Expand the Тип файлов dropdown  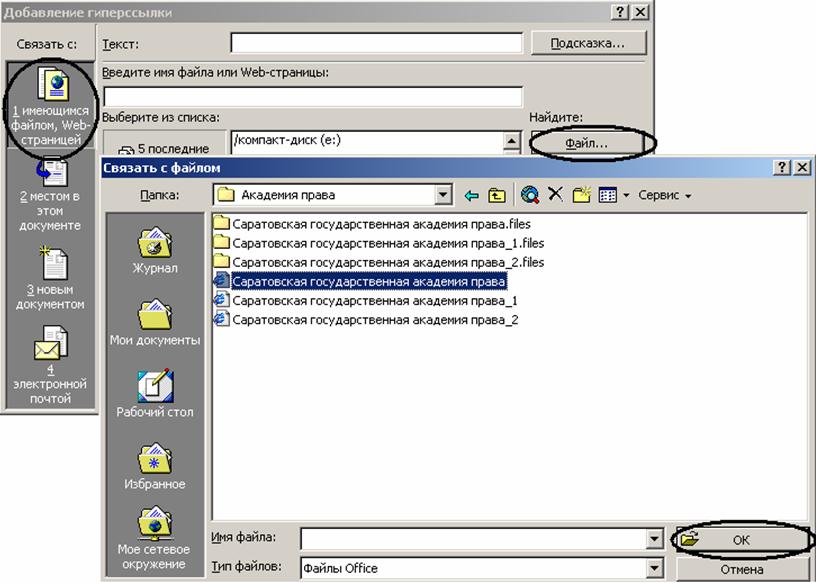[x=655, y=568]
